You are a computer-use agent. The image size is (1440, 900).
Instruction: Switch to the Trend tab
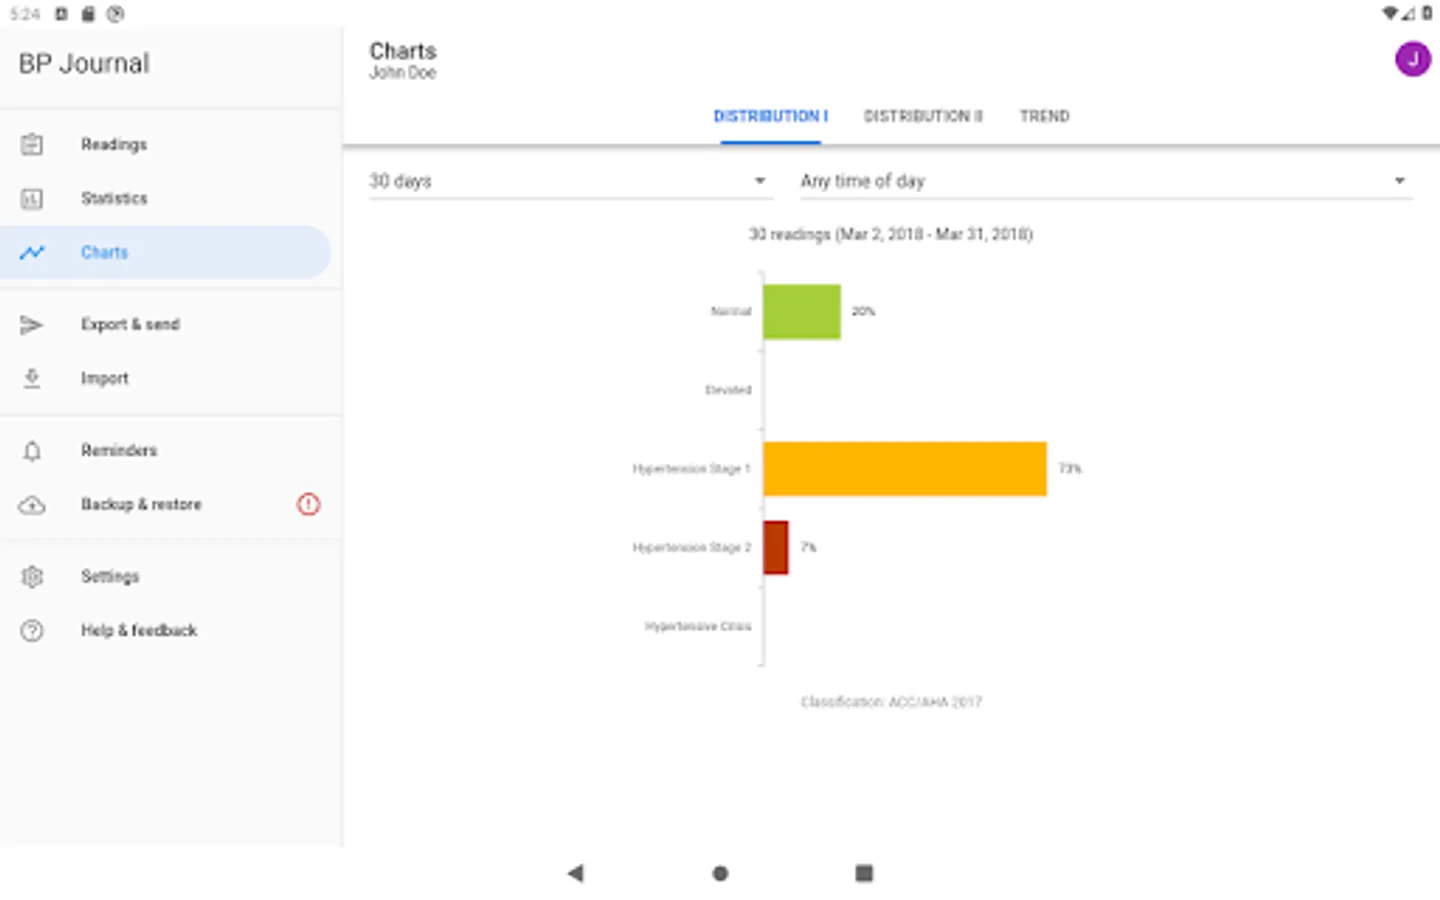(x=1044, y=116)
